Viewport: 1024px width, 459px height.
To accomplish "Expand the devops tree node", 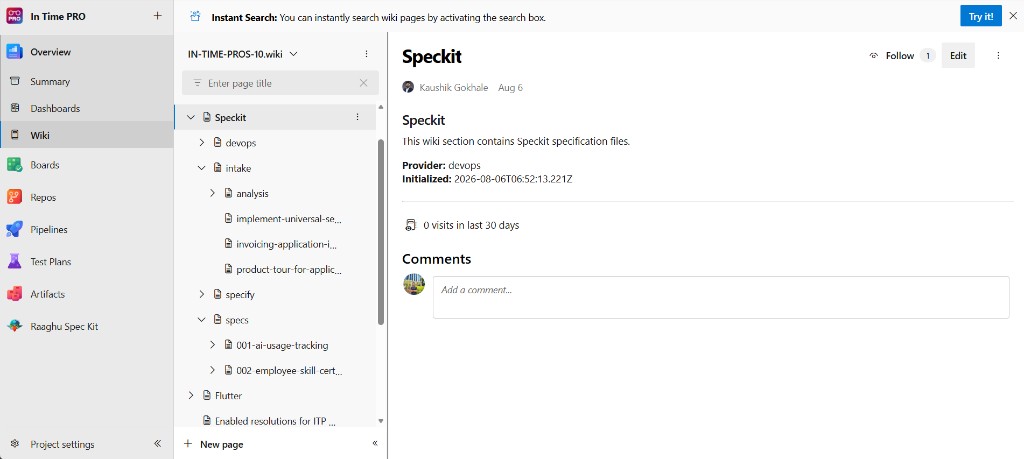I will [x=202, y=142].
